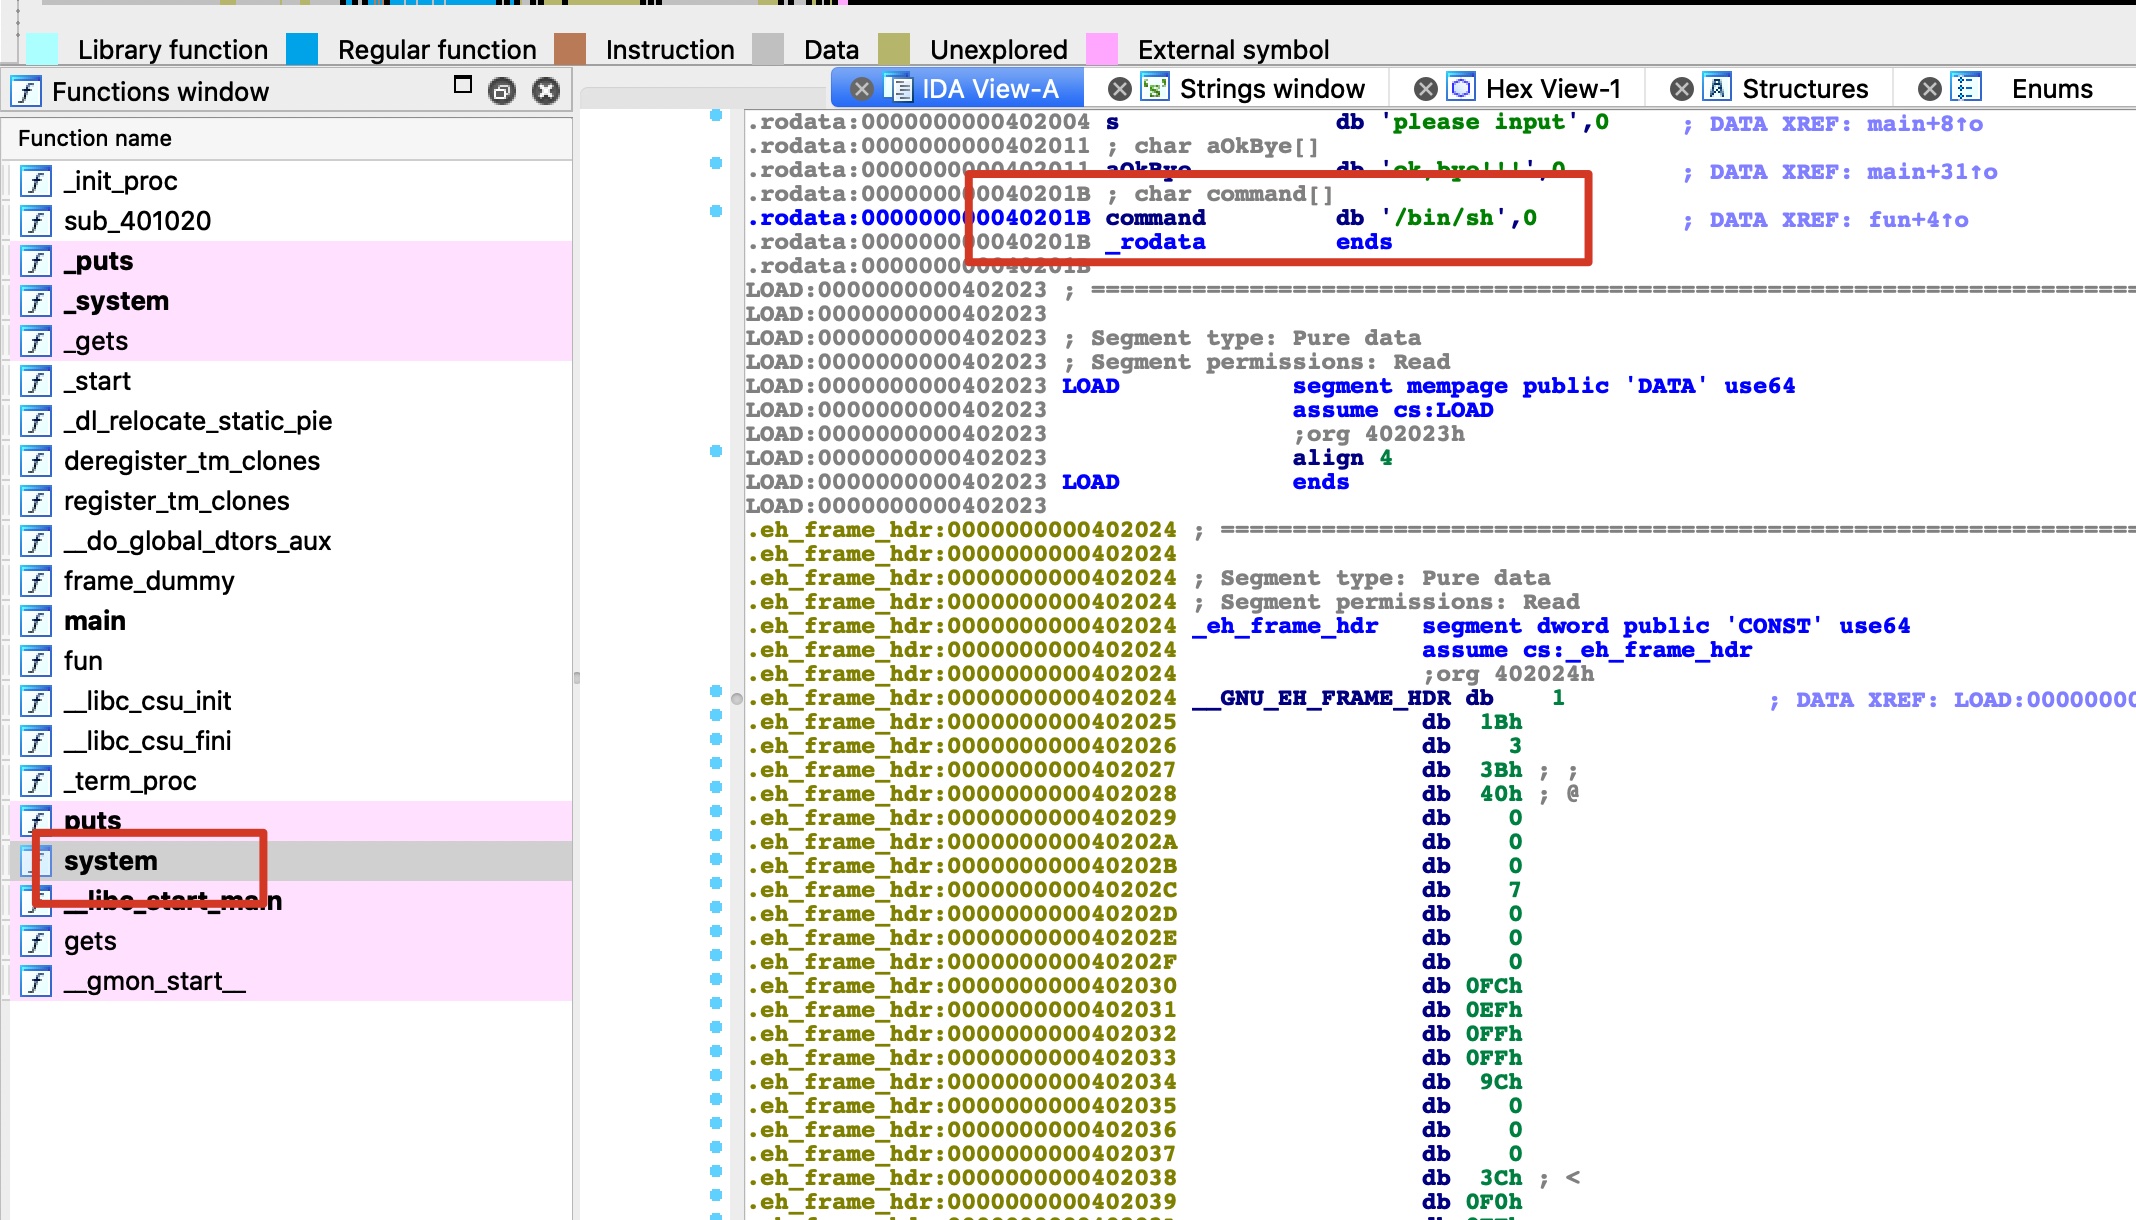The height and width of the screenshot is (1220, 2136).
Task: Click the Enums tab icon
Action: tap(1965, 89)
